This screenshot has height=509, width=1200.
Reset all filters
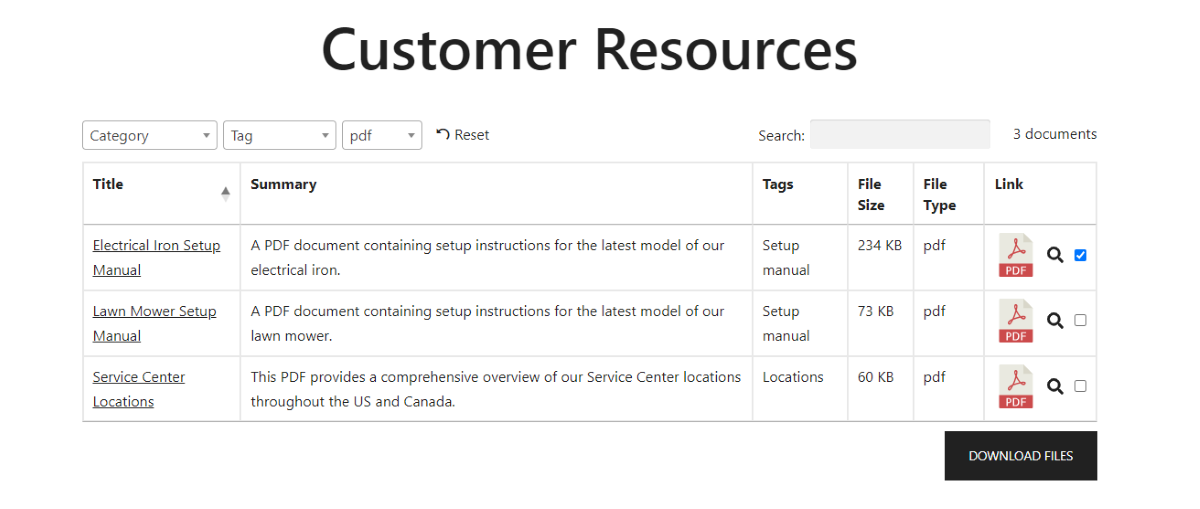pos(463,135)
